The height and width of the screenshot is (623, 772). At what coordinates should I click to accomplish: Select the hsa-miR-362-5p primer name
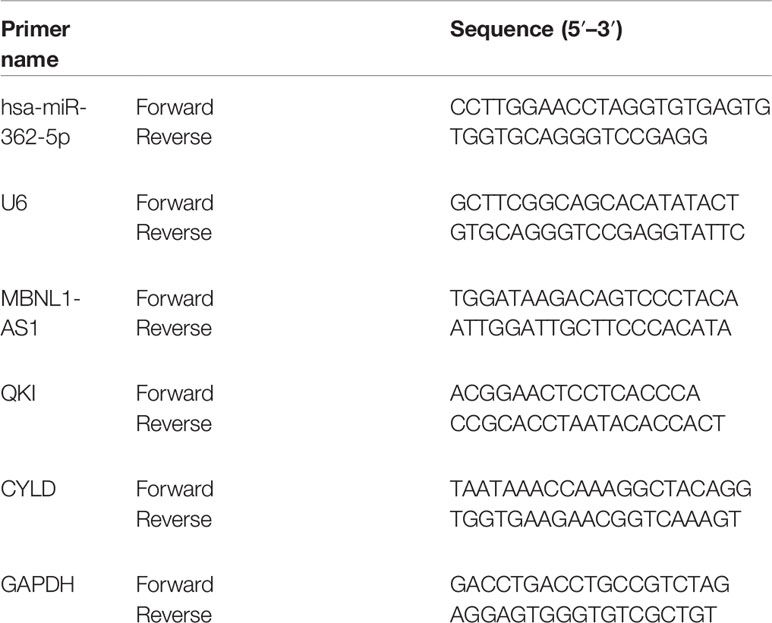43,122
